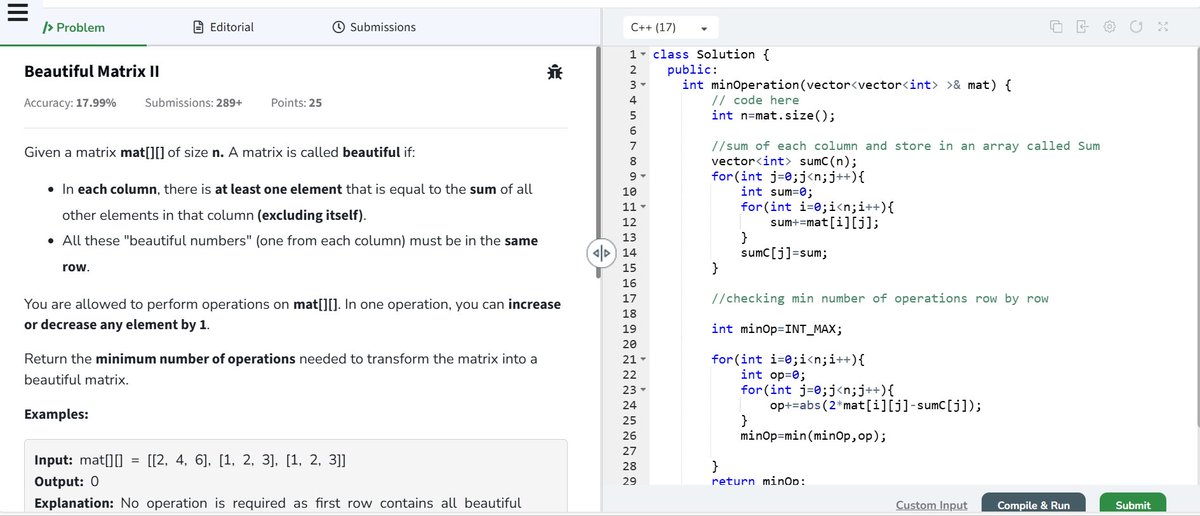Collapse the for loop fold at line 9

click(644, 176)
